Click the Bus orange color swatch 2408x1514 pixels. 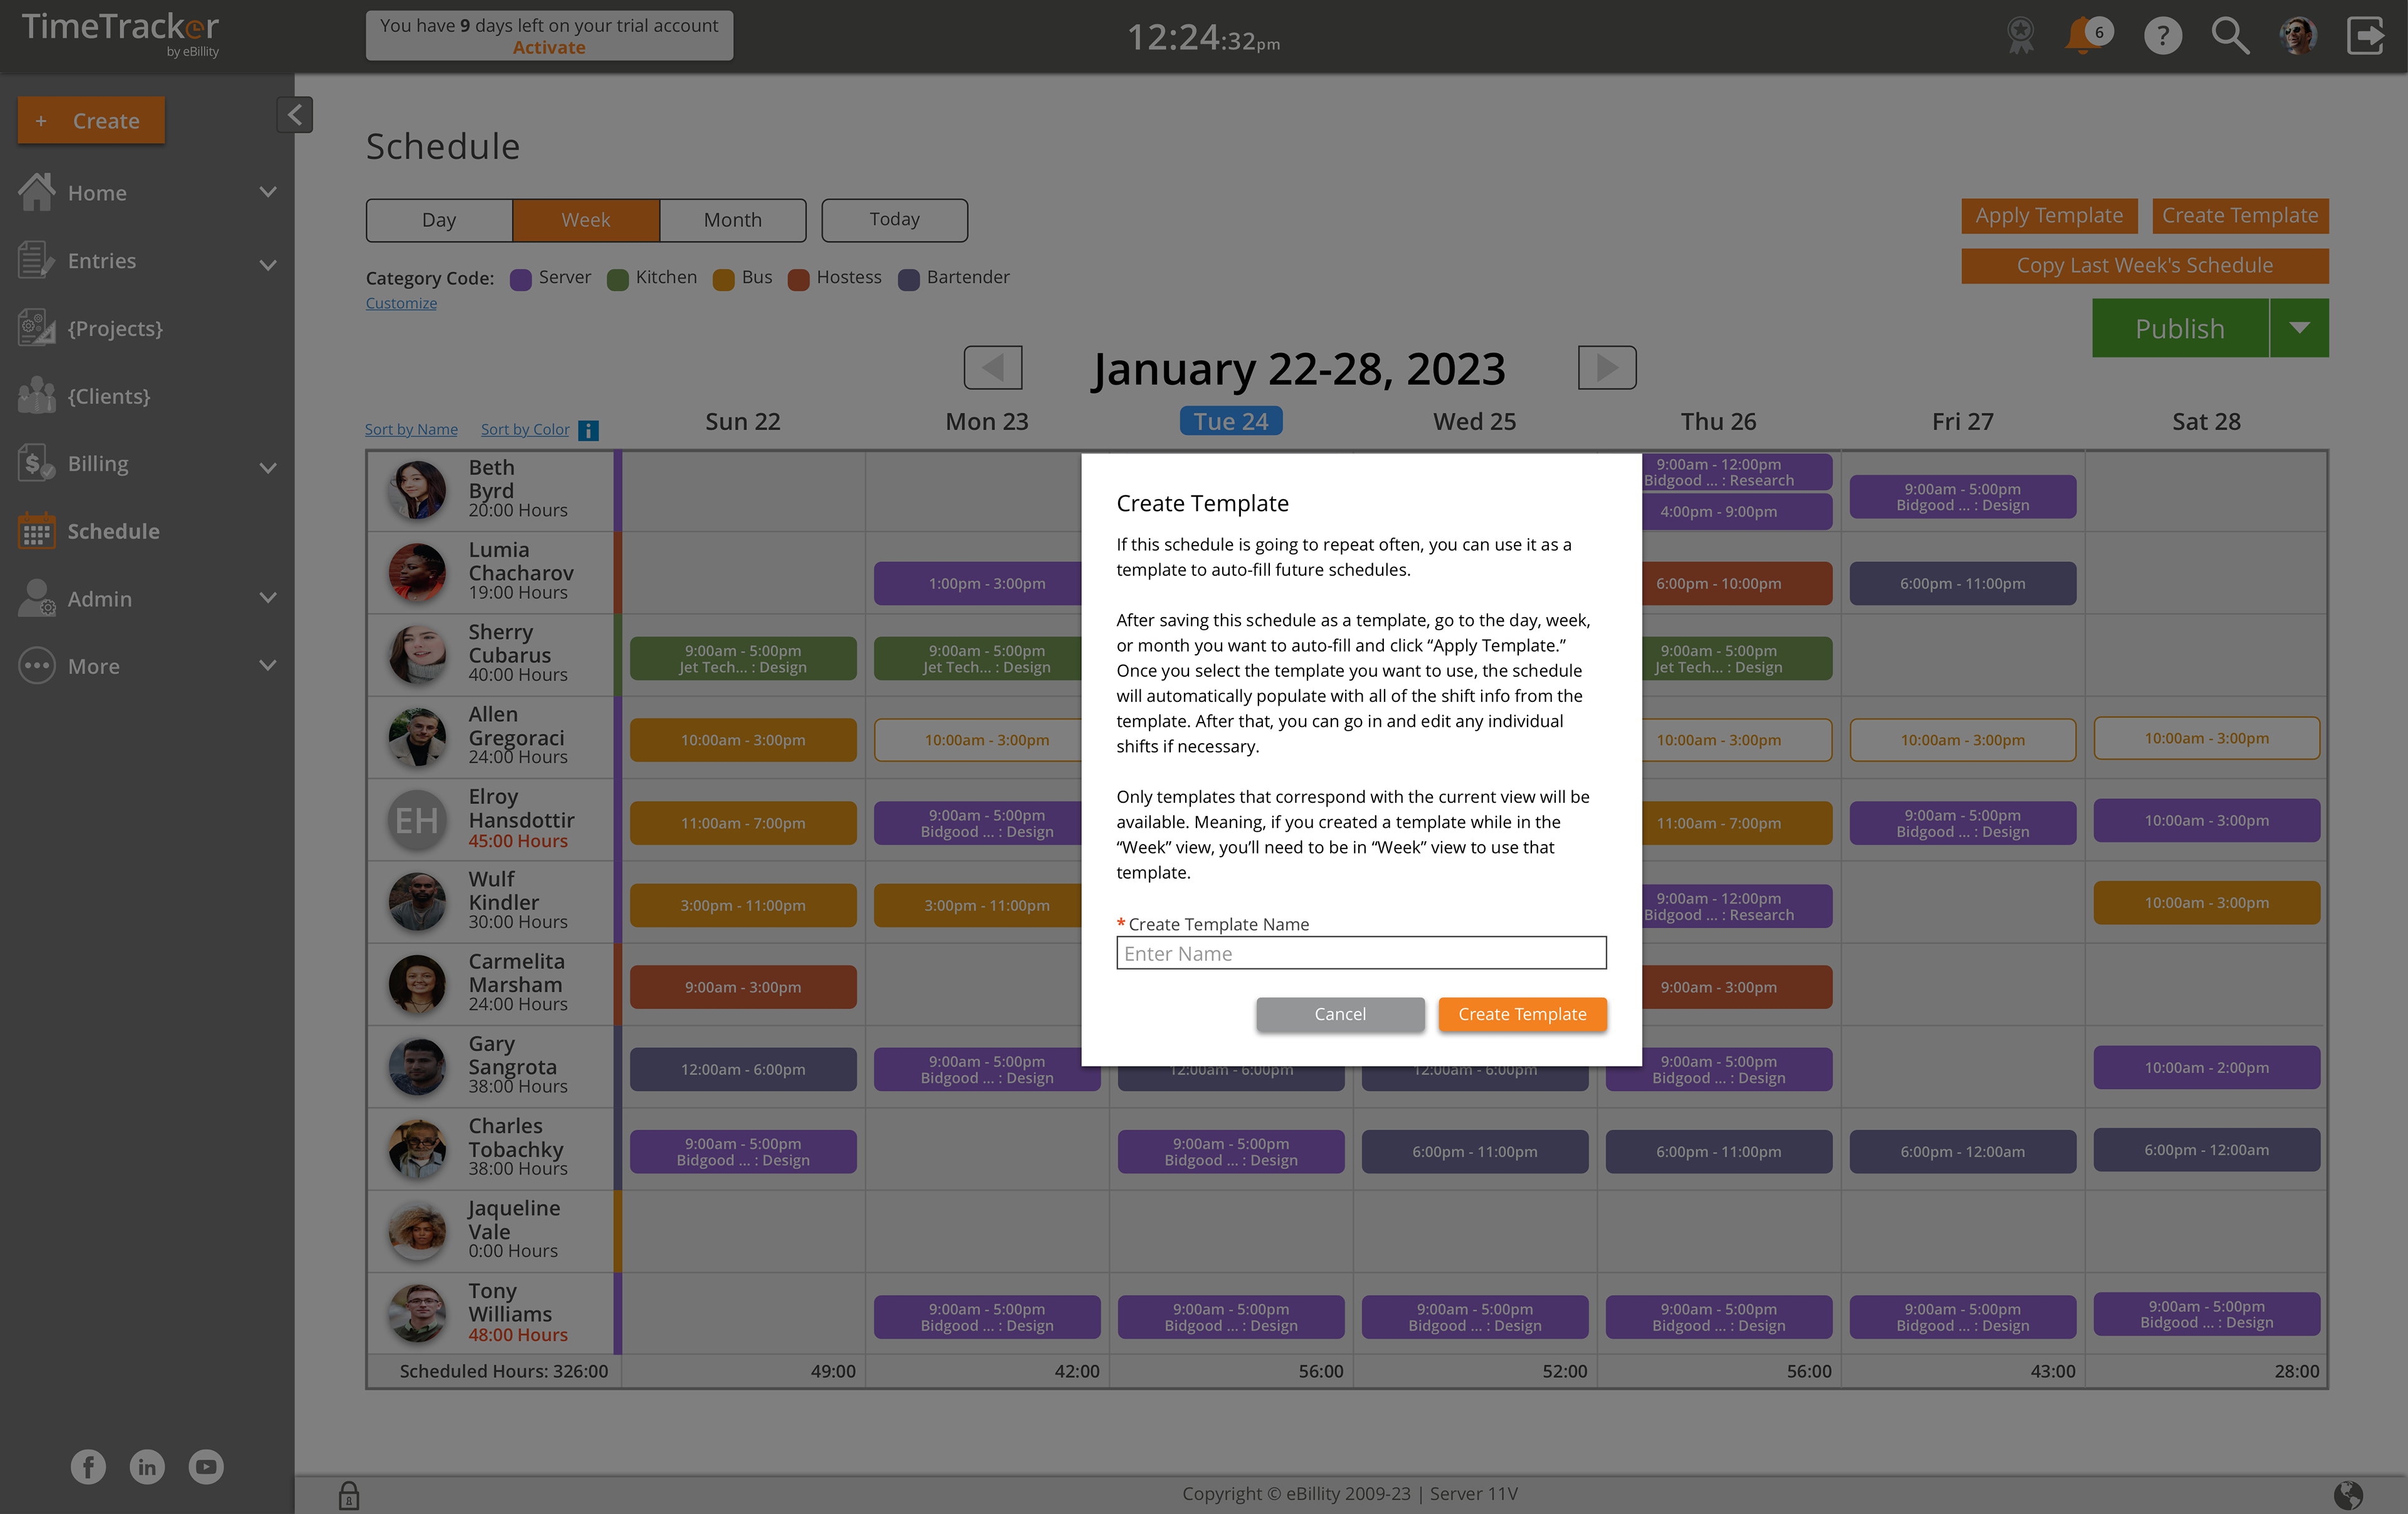click(x=723, y=279)
